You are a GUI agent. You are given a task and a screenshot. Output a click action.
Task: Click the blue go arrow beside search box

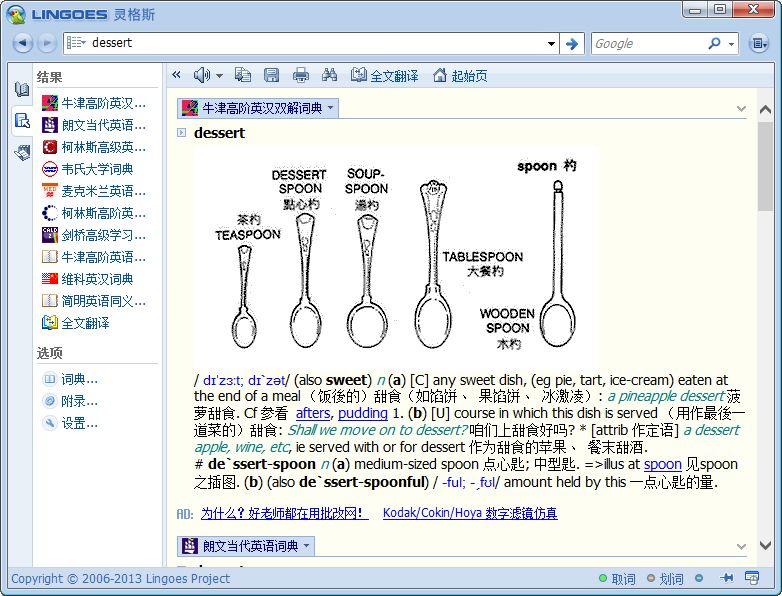click(572, 44)
